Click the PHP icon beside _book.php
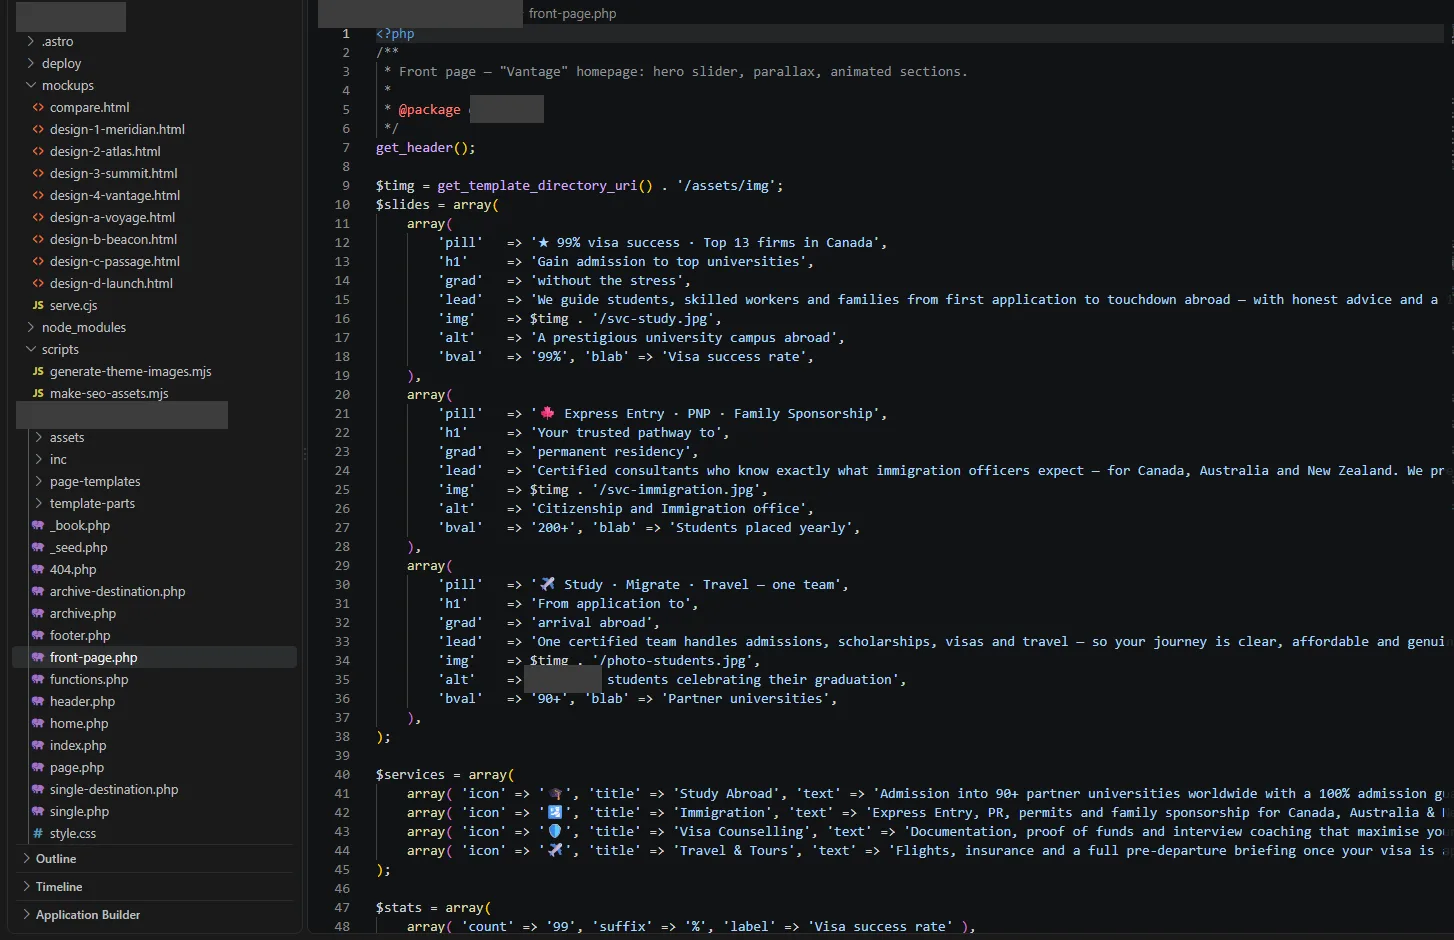Screen dimensions: 1454x940 click(x=38, y=525)
